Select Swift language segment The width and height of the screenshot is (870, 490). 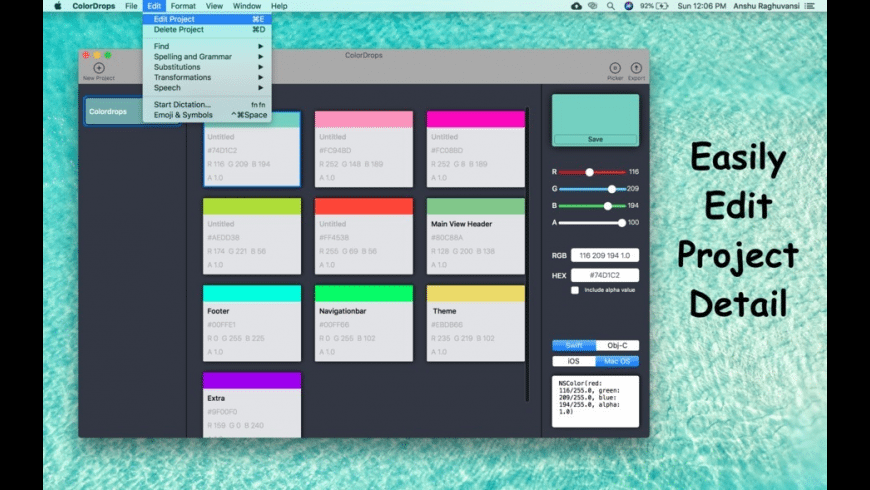tap(574, 345)
